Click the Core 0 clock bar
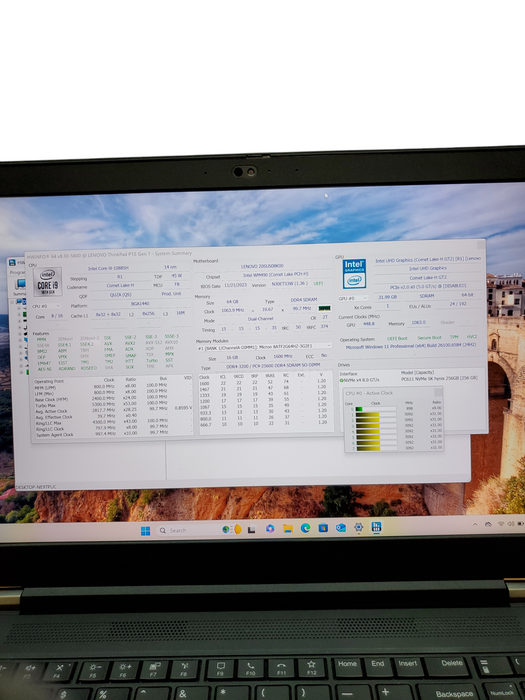The image size is (525, 700). tap(376, 409)
